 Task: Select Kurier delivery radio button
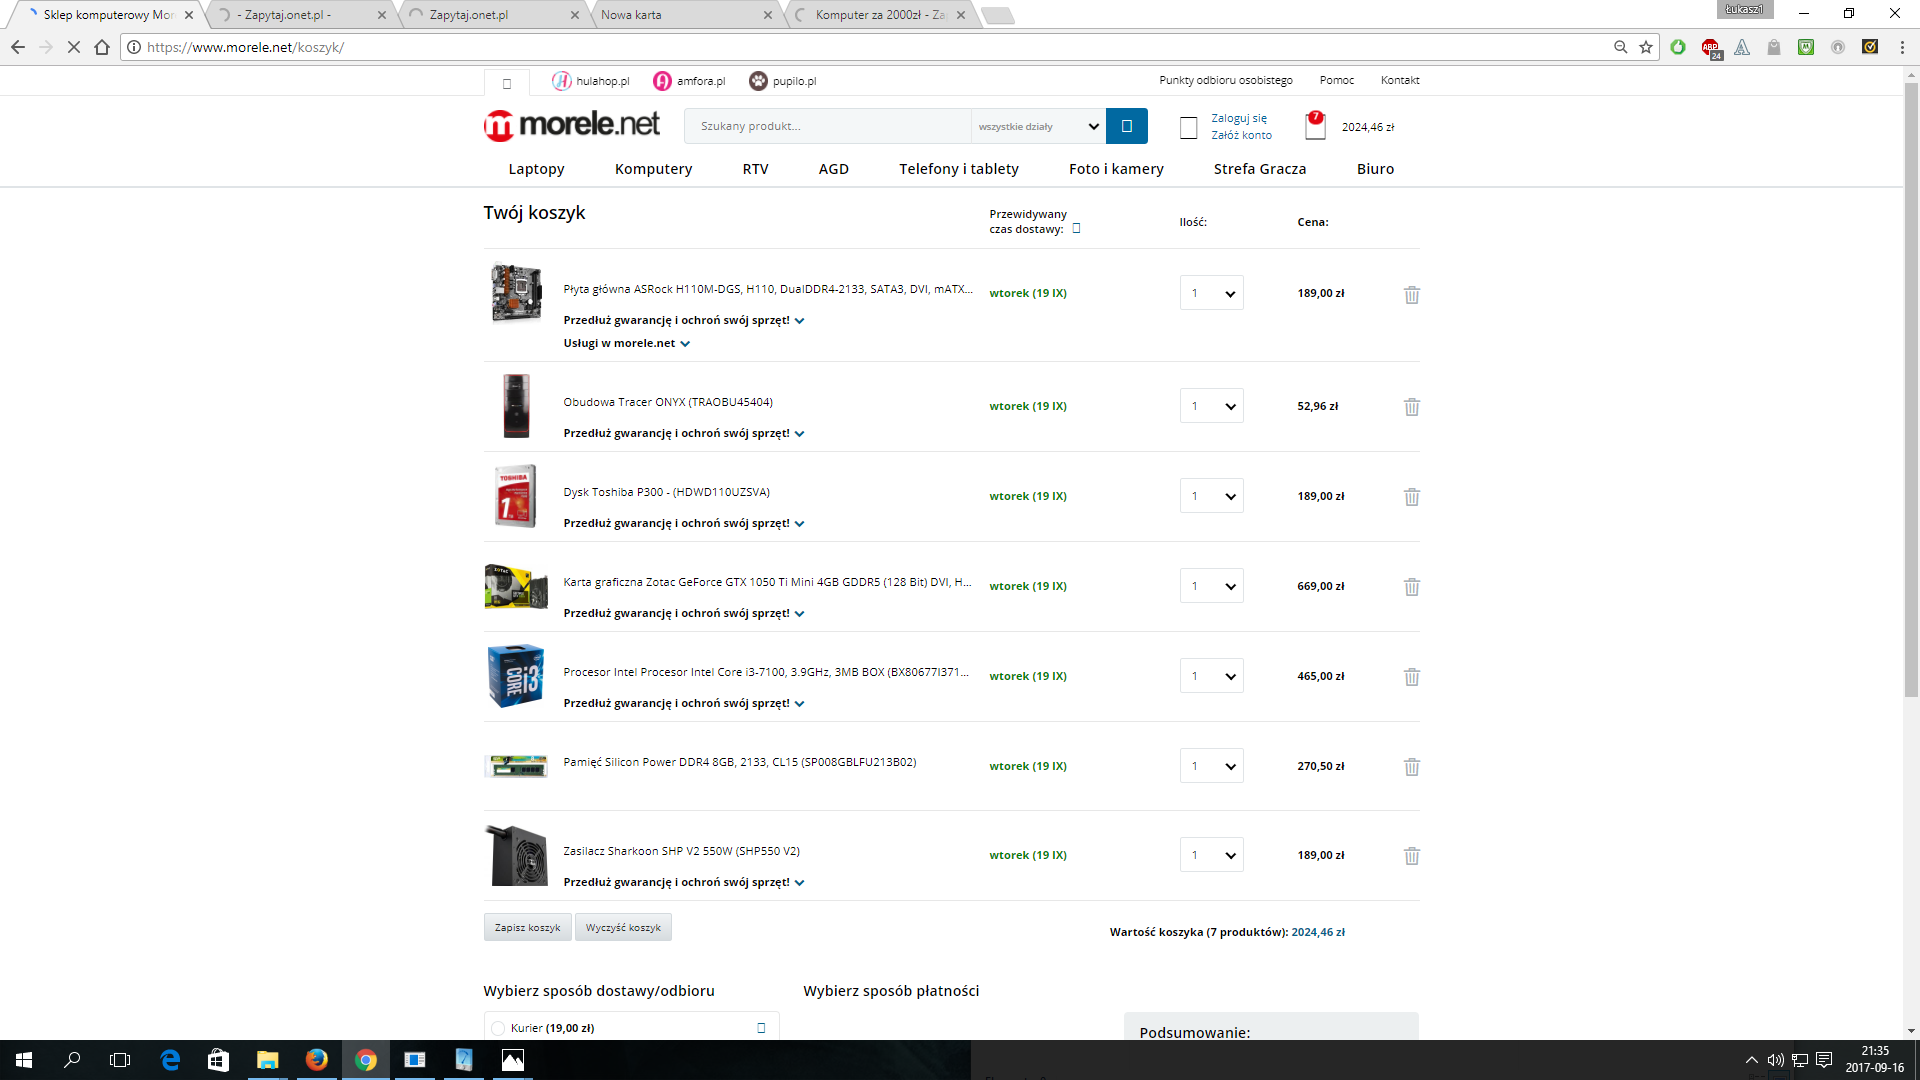(x=498, y=1028)
